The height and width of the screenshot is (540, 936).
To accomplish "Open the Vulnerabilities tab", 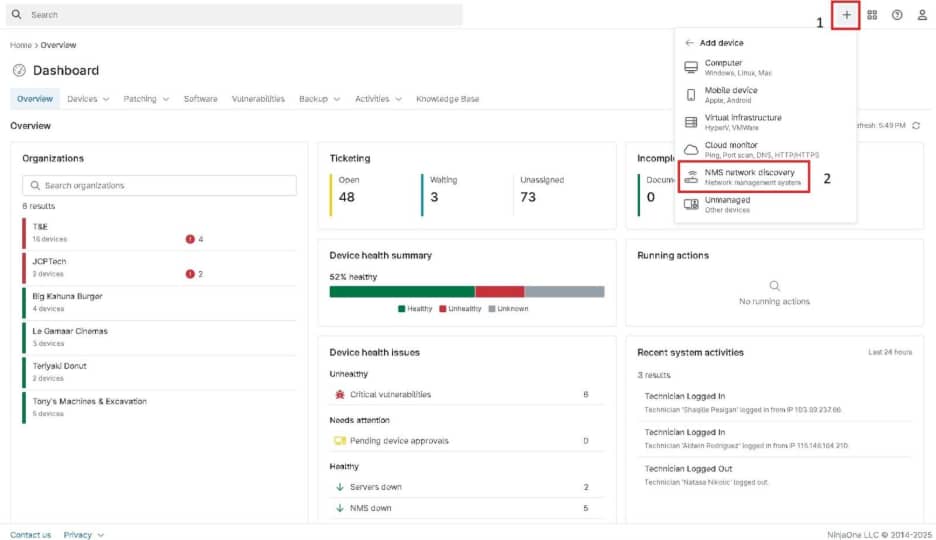I will point(258,99).
